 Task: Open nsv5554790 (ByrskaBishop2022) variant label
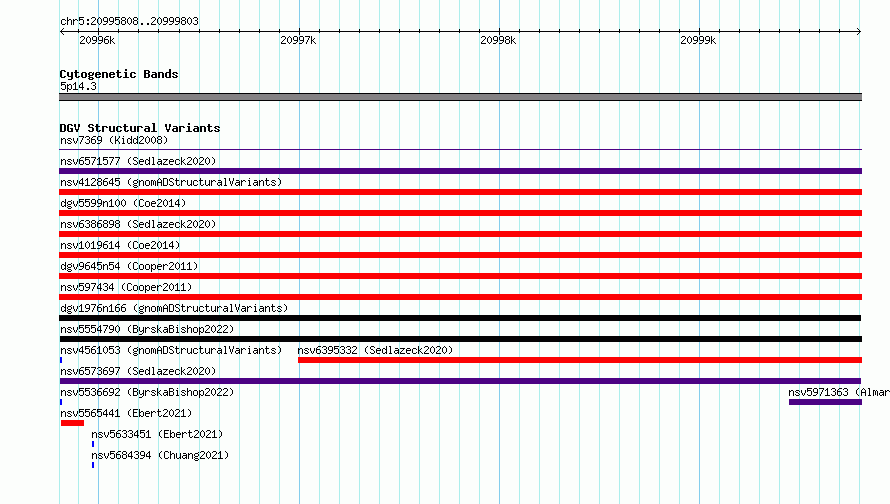[147, 329]
